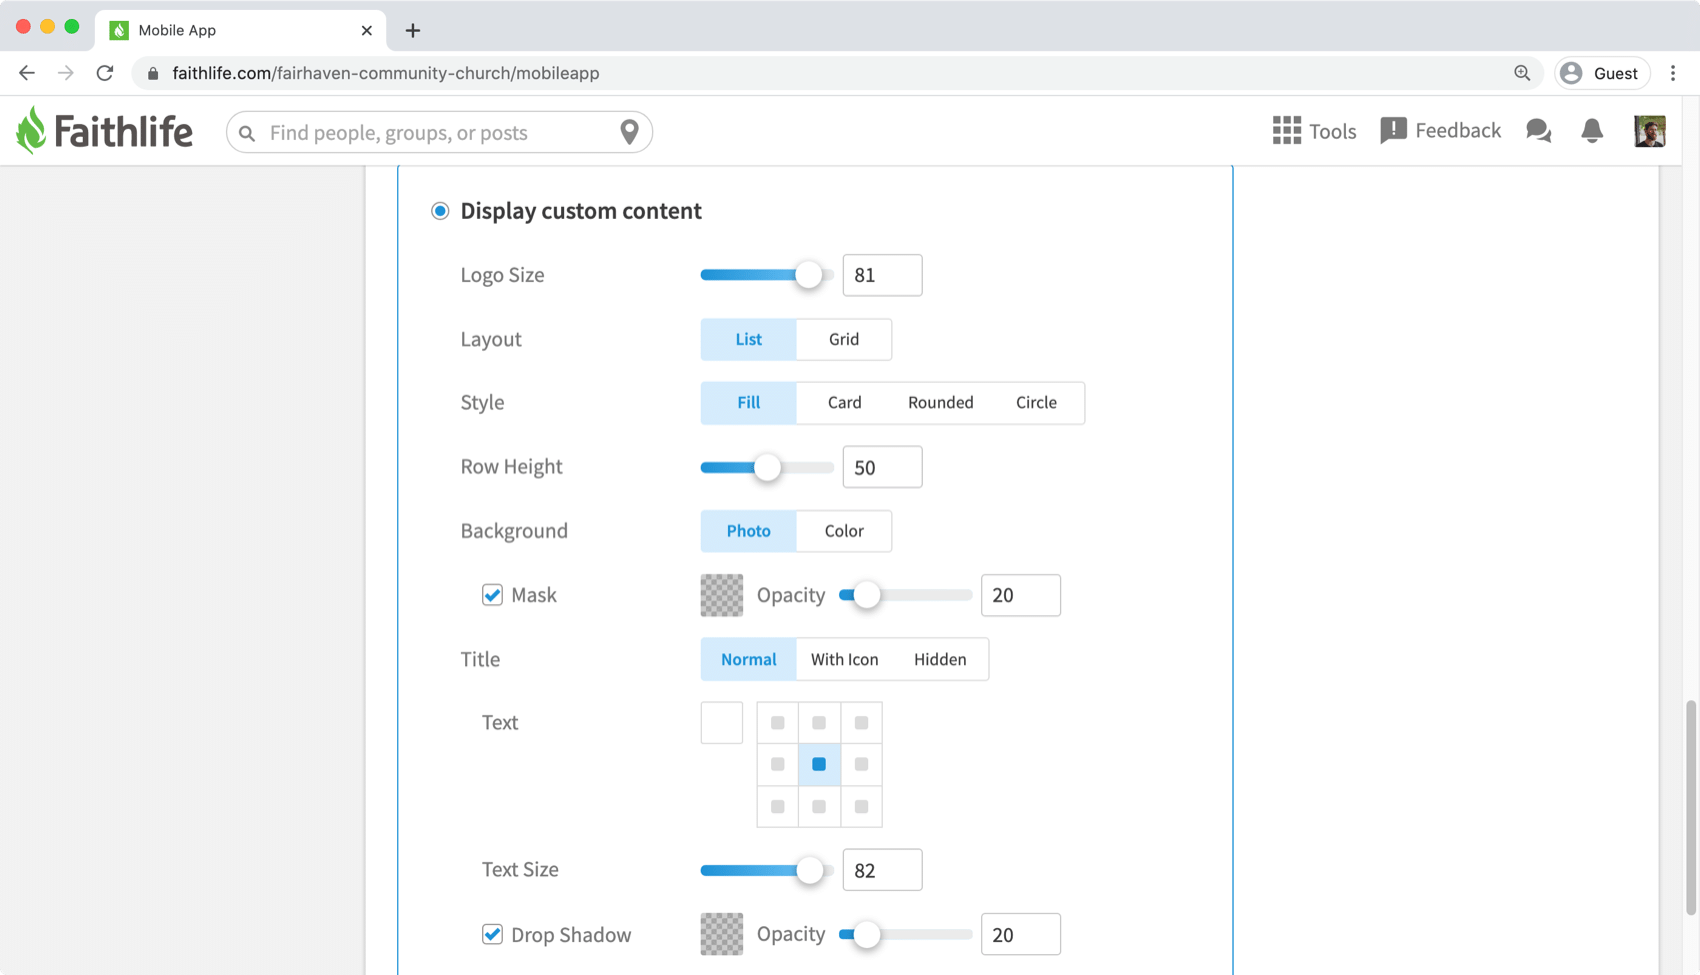The height and width of the screenshot is (975, 1700).
Task: Click the Text Size value field
Action: coord(882,870)
